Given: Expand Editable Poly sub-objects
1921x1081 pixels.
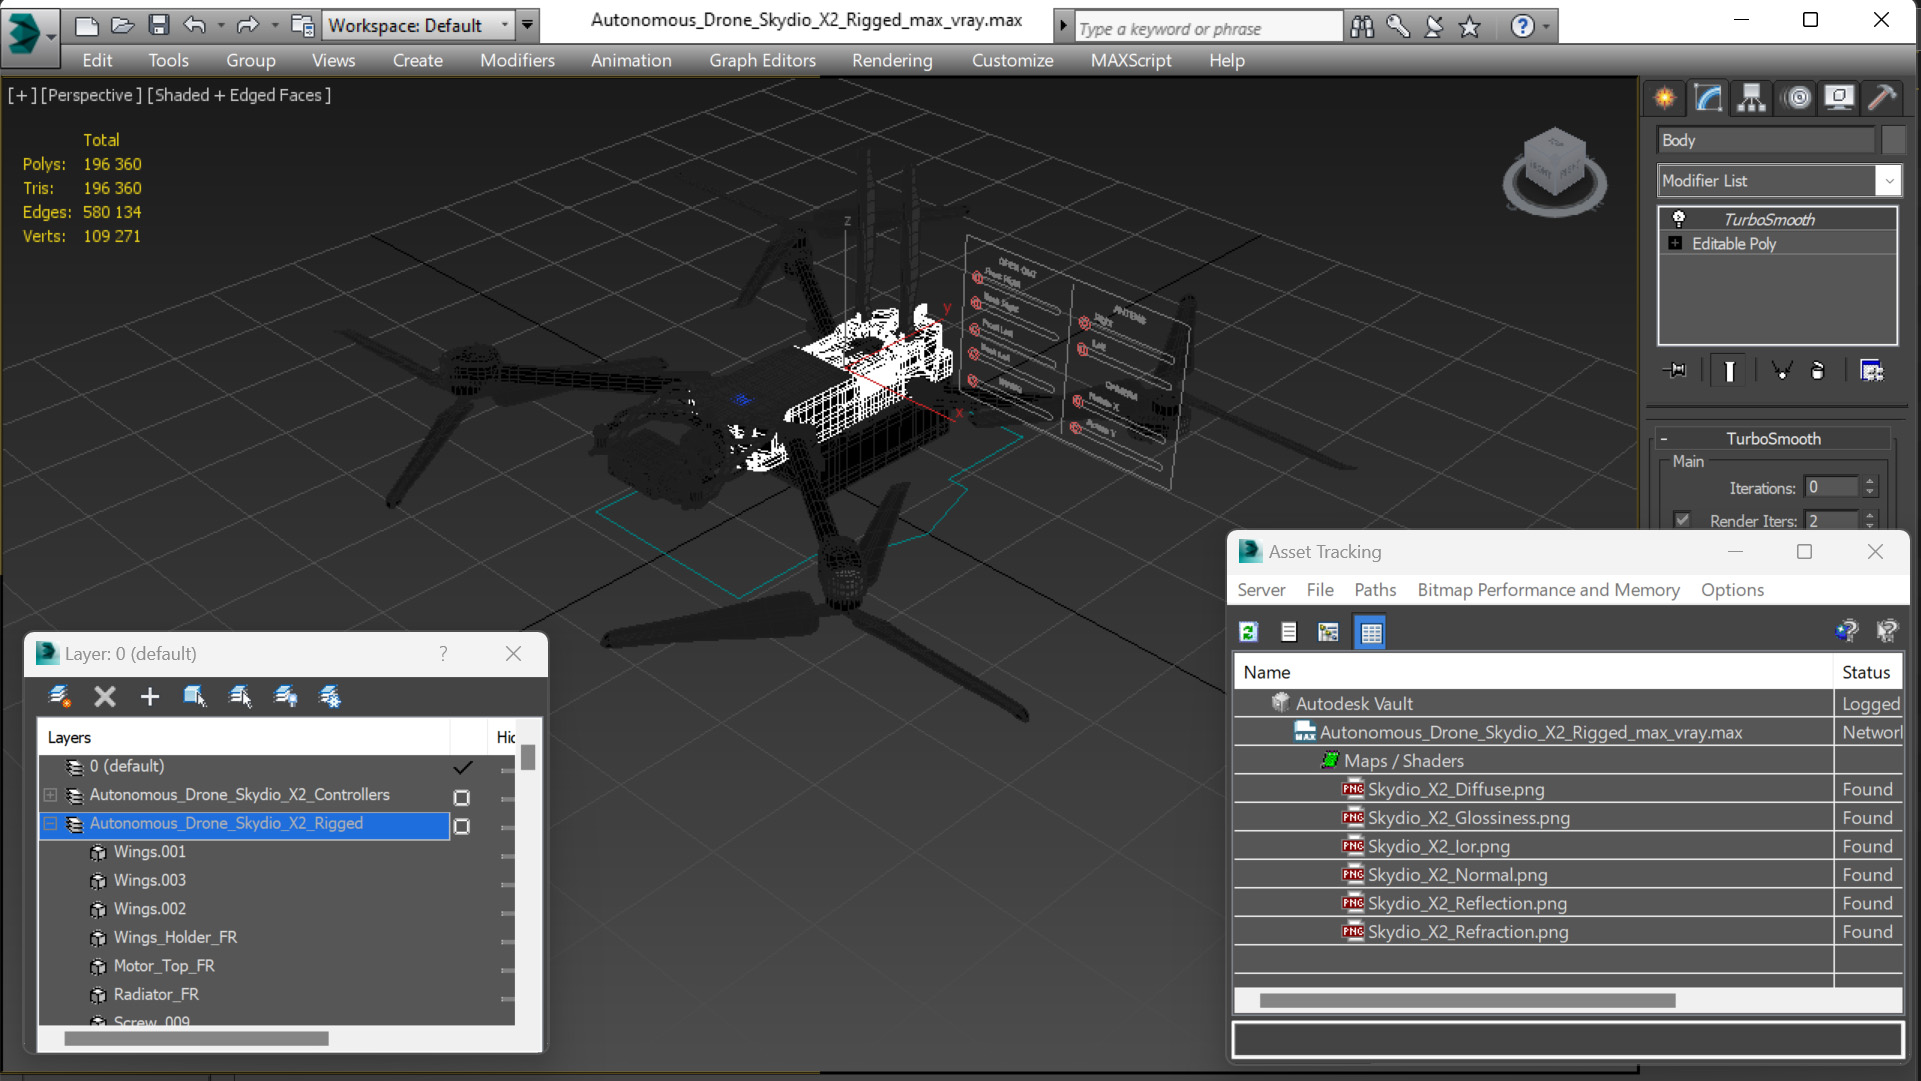Looking at the screenshot, I should (1675, 243).
